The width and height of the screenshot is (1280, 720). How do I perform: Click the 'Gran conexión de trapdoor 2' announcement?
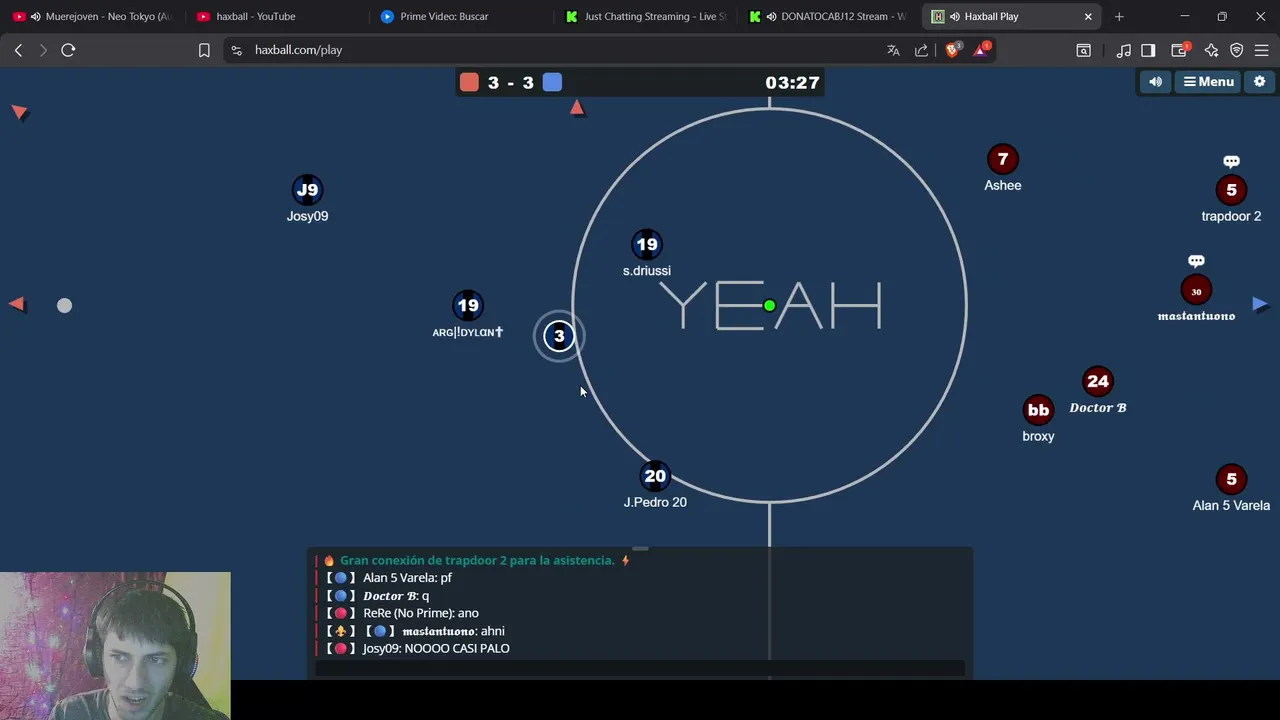point(477,561)
